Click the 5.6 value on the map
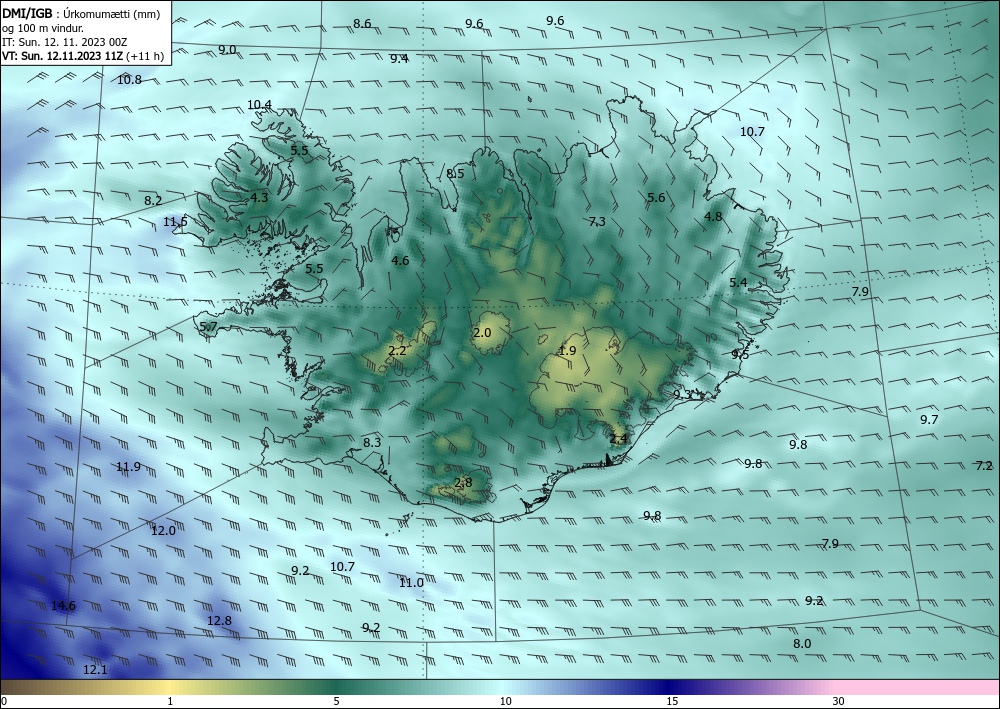Image resolution: width=1000 pixels, height=709 pixels. [656, 198]
